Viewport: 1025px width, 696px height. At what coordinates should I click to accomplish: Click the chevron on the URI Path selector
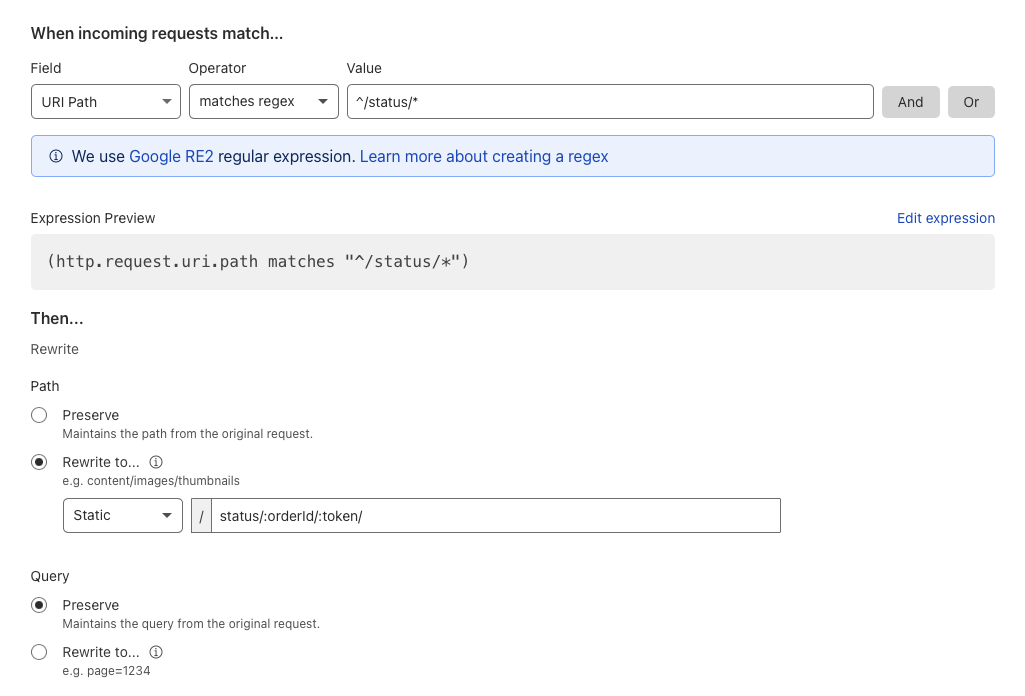point(167,101)
